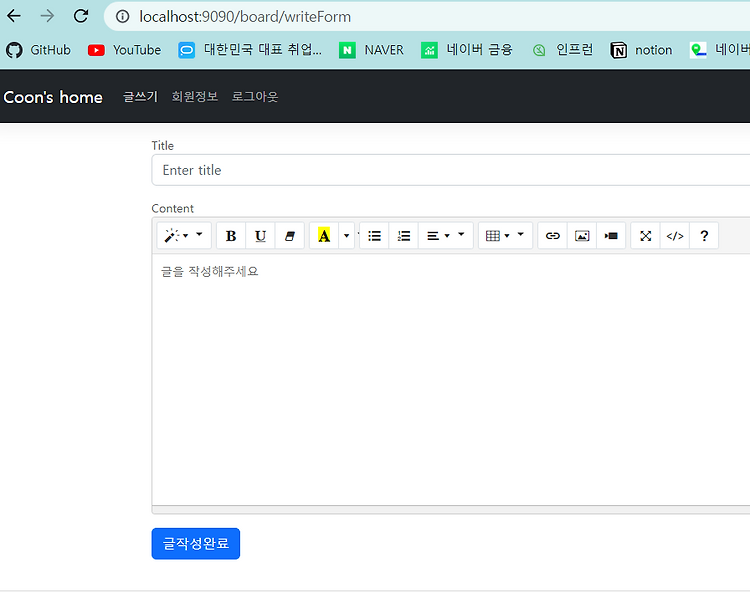Click the 로그아웃 nav menu item

click(255, 97)
